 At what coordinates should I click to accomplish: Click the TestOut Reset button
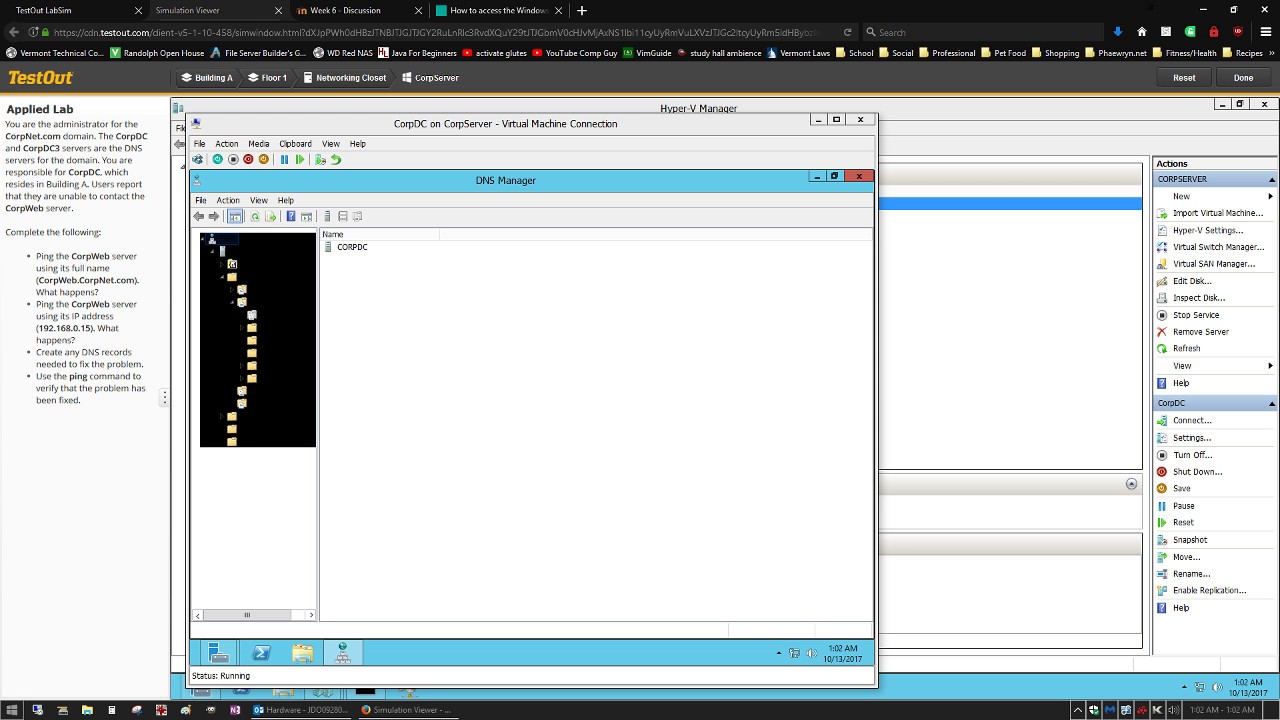pyautogui.click(x=1184, y=78)
